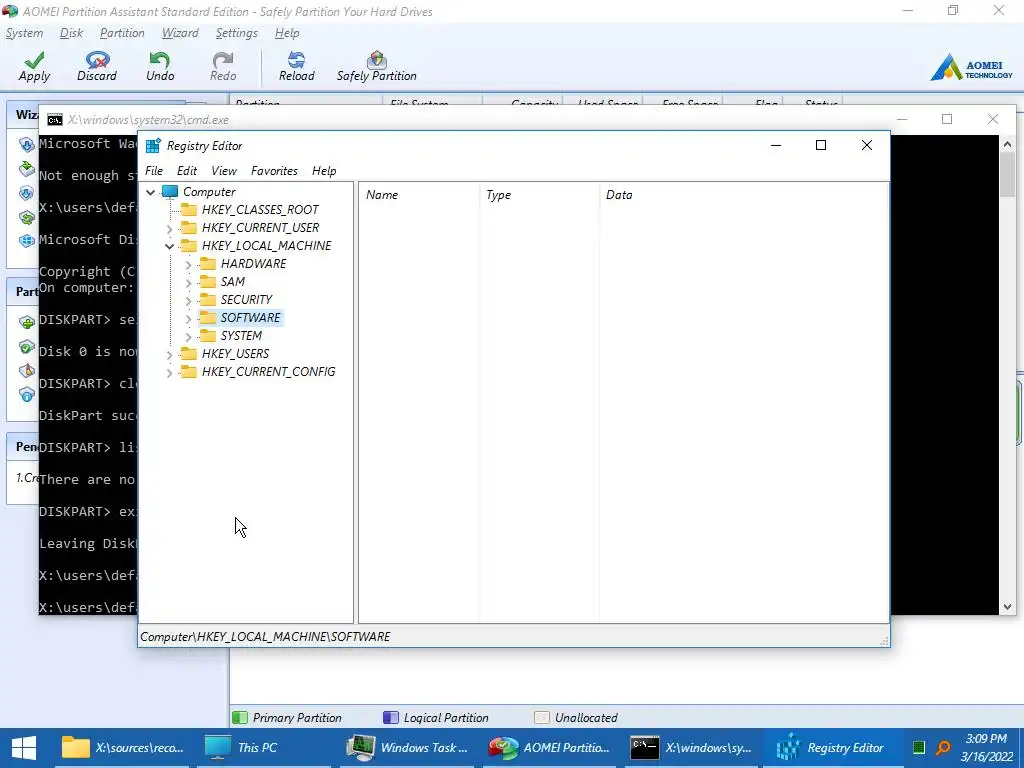The height and width of the screenshot is (768, 1024).
Task: Expand the SOFTWARE node arrow
Action: click(x=188, y=318)
